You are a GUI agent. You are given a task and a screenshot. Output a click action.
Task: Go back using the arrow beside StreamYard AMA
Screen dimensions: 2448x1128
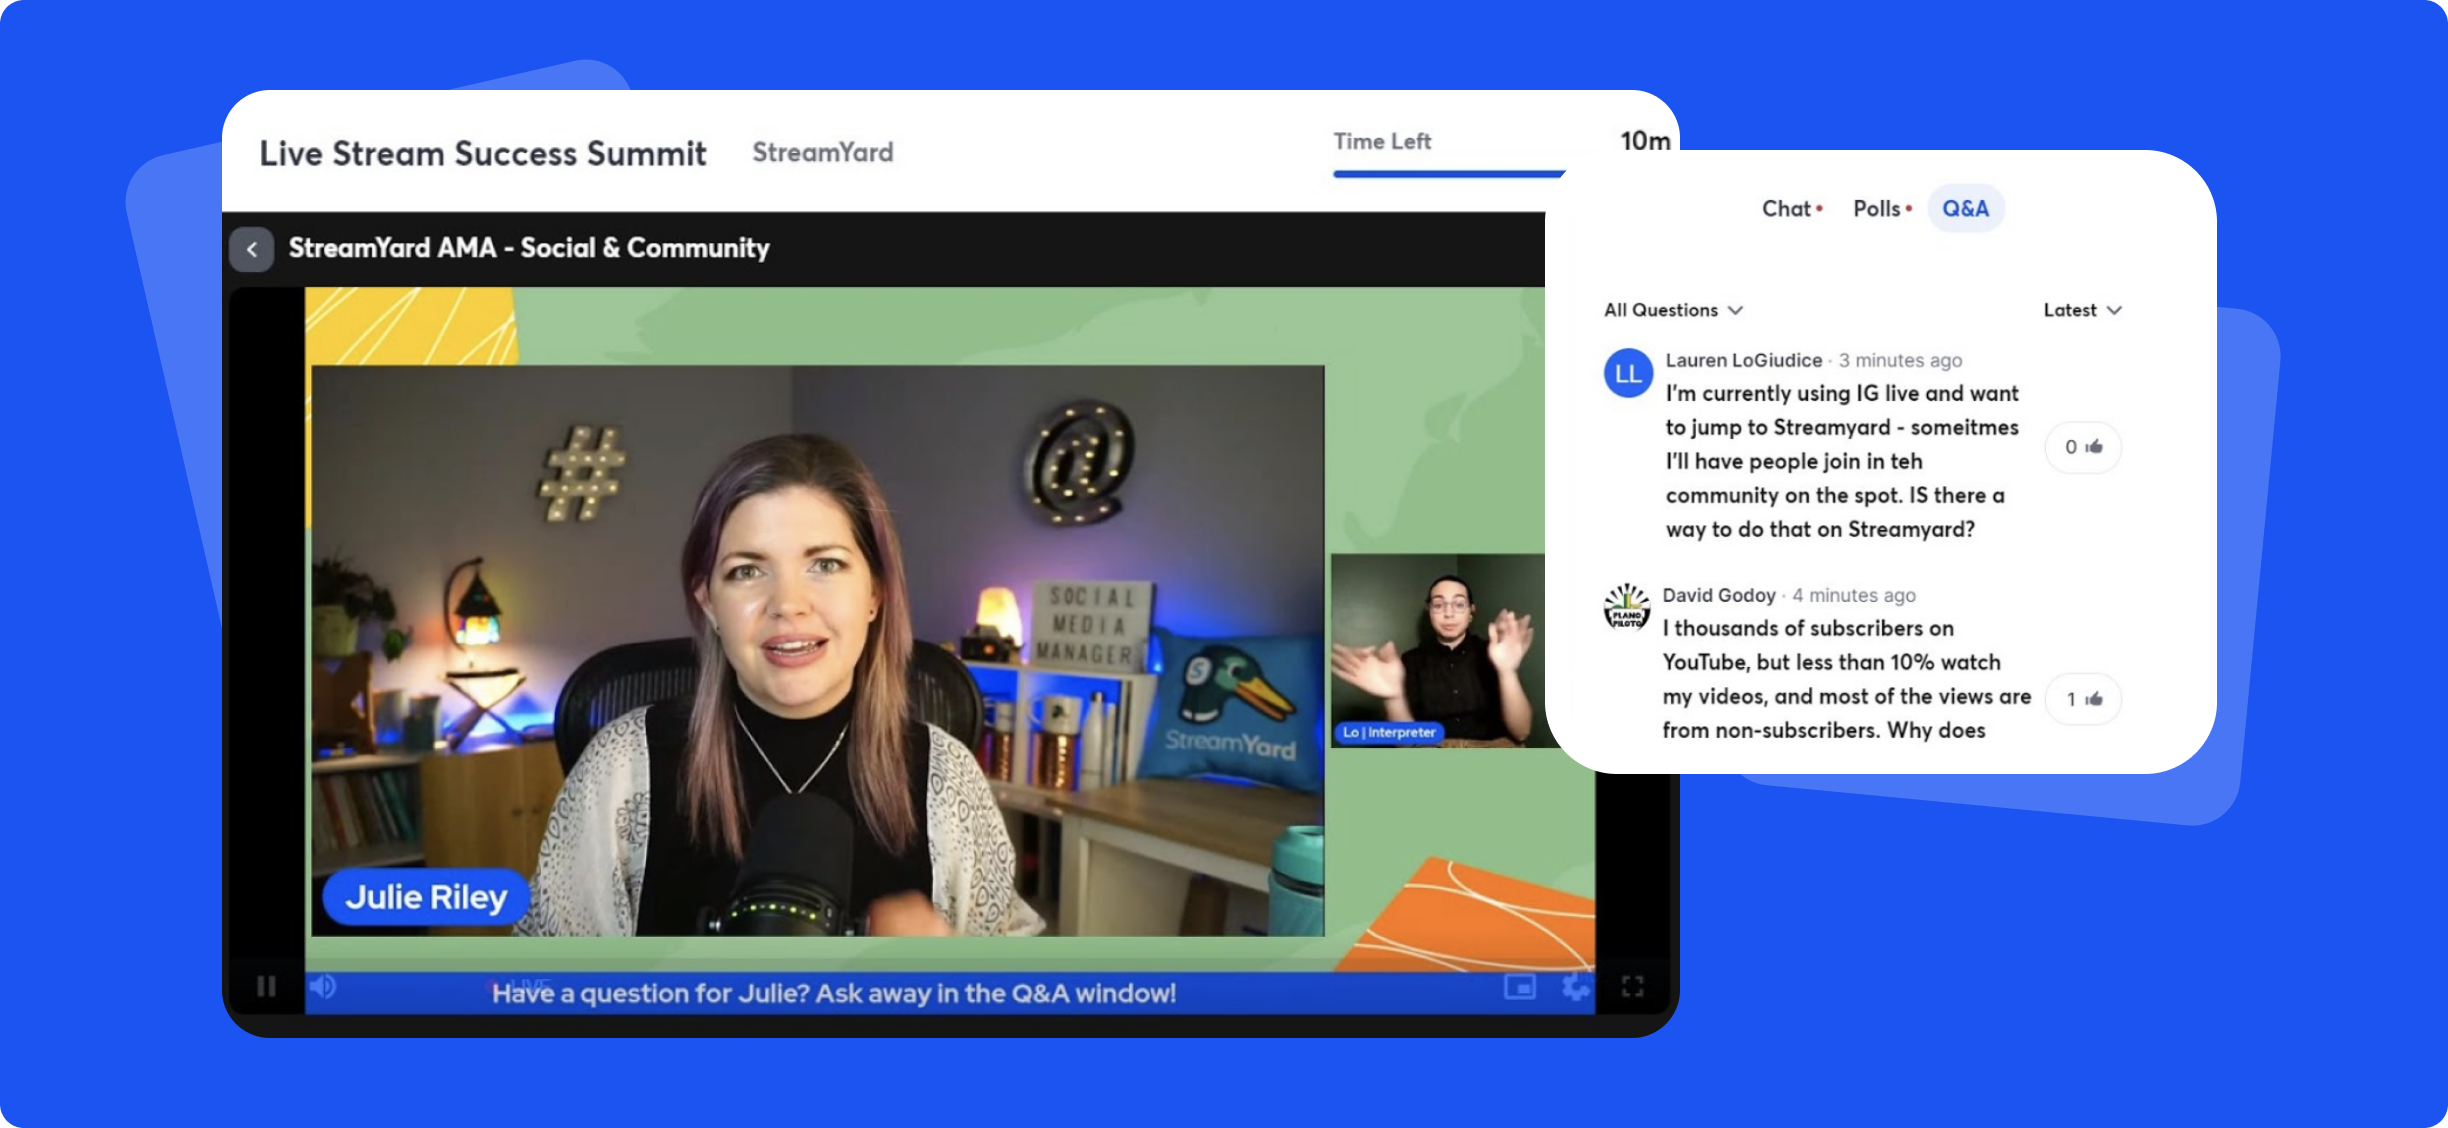click(252, 249)
